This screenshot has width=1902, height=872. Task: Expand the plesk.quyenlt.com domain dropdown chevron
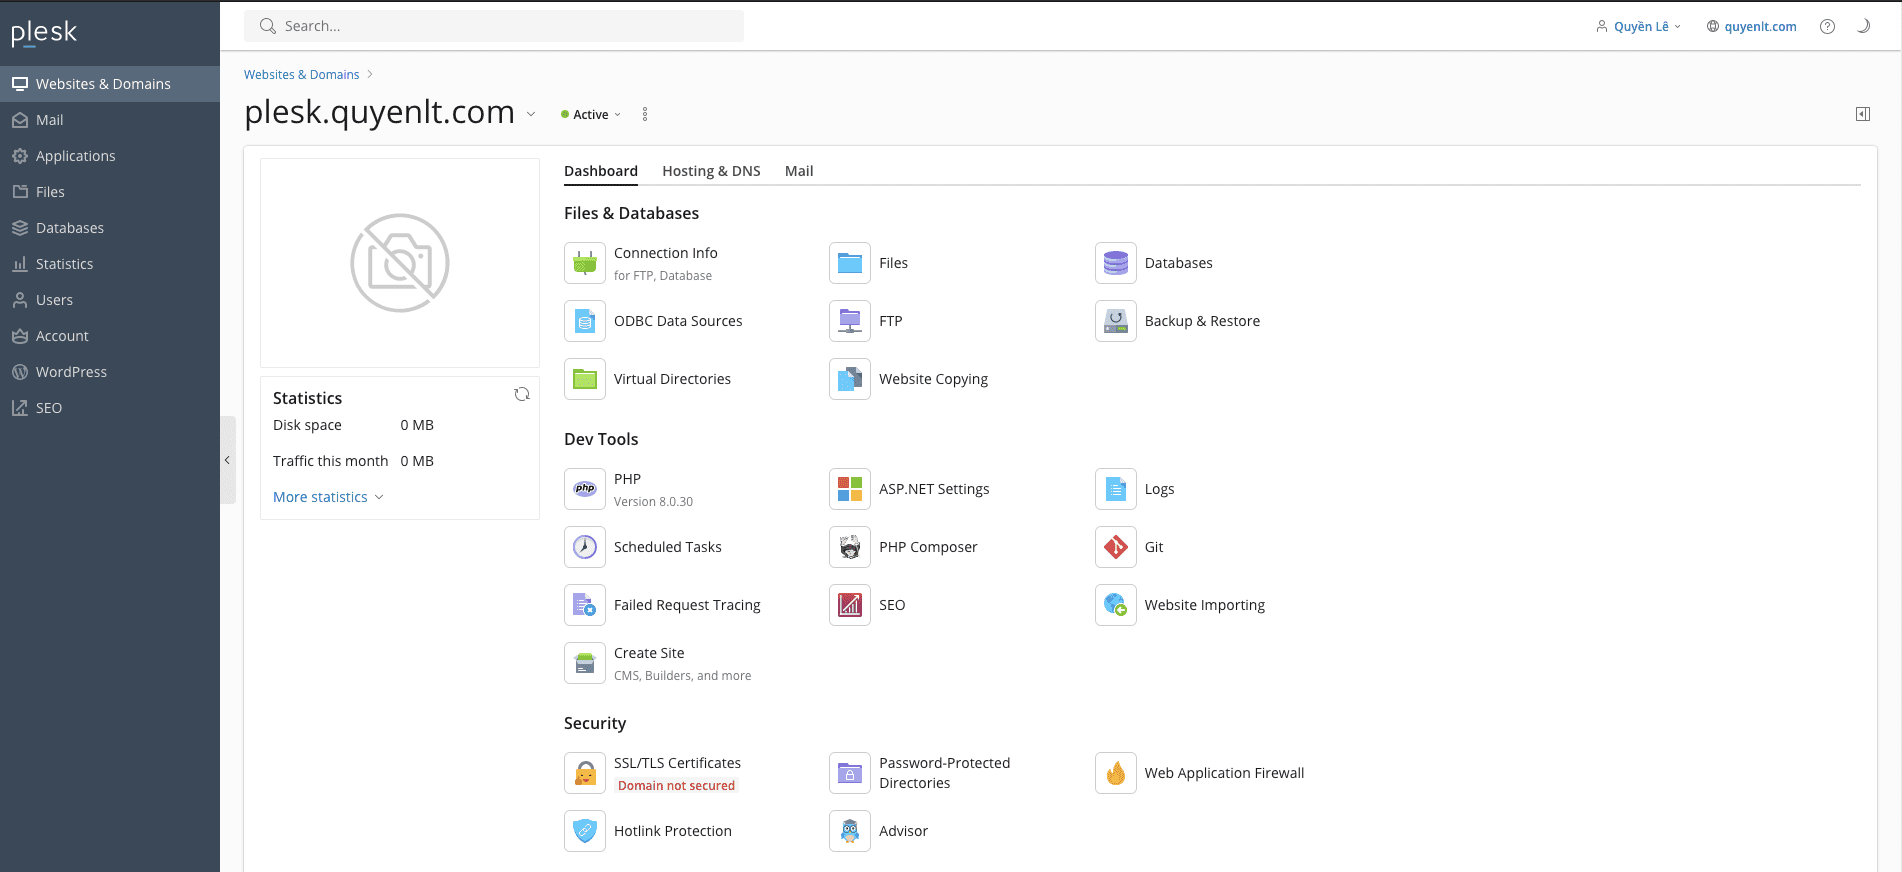531,114
